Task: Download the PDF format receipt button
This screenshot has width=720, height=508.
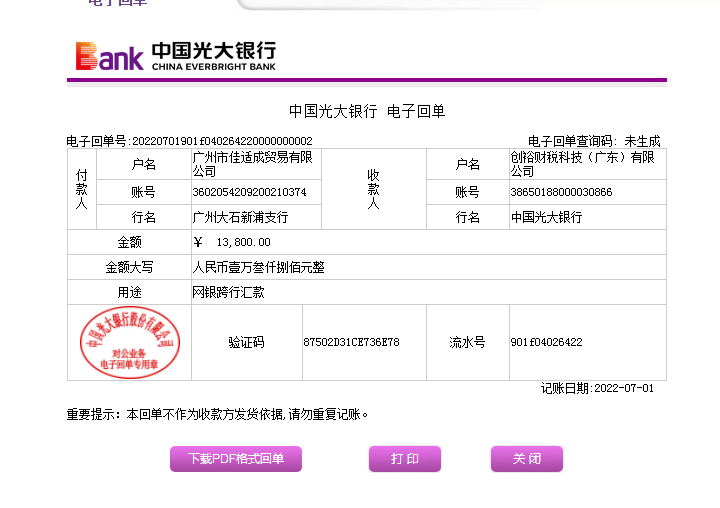Action: (x=236, y=458)
